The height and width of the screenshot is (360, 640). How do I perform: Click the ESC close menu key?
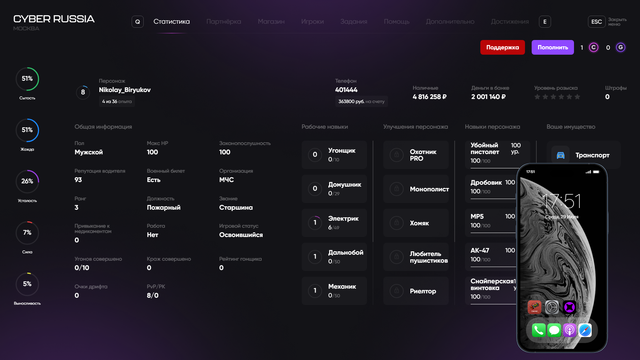click(x=596, y=22)
